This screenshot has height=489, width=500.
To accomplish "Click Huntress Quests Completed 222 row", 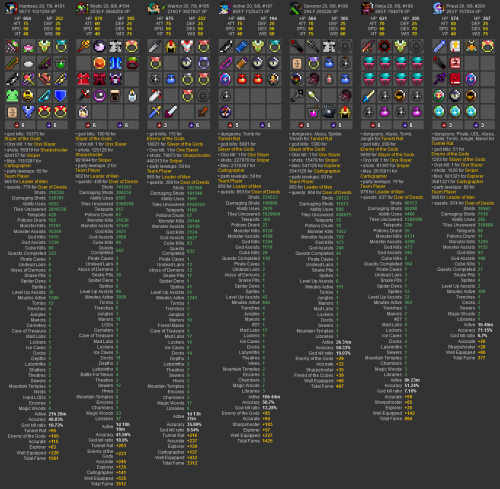I will (32, 253).
